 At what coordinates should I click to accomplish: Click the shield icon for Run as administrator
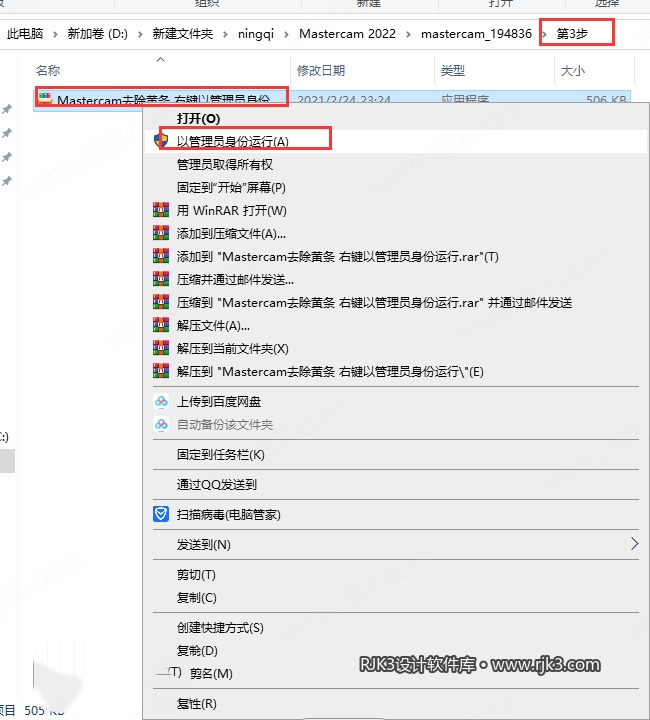[161, 141]
